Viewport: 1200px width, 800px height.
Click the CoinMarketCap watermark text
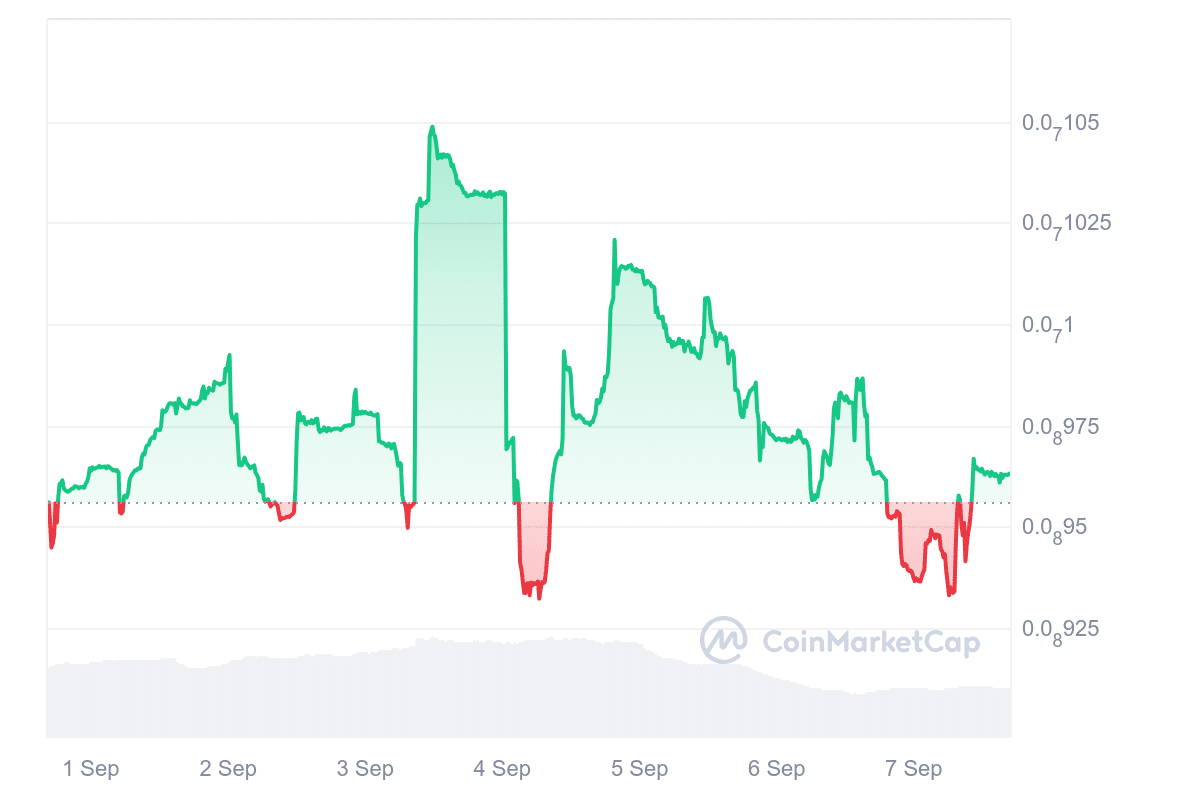point(870,642)
